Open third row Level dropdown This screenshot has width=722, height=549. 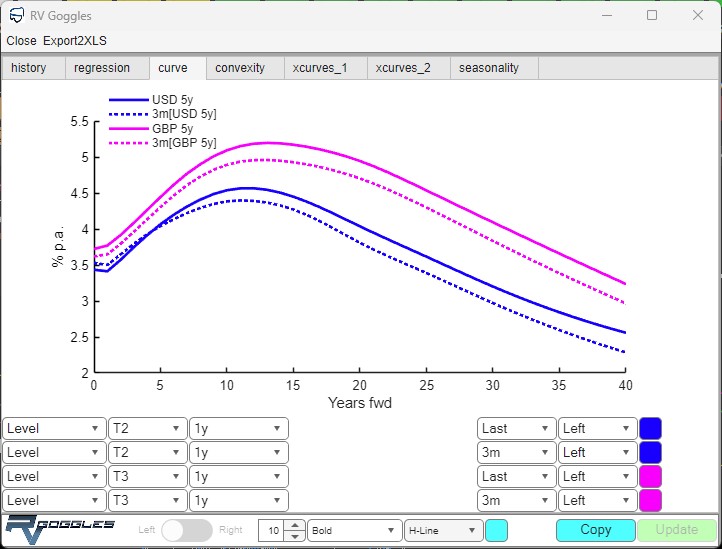coord(54,476)
